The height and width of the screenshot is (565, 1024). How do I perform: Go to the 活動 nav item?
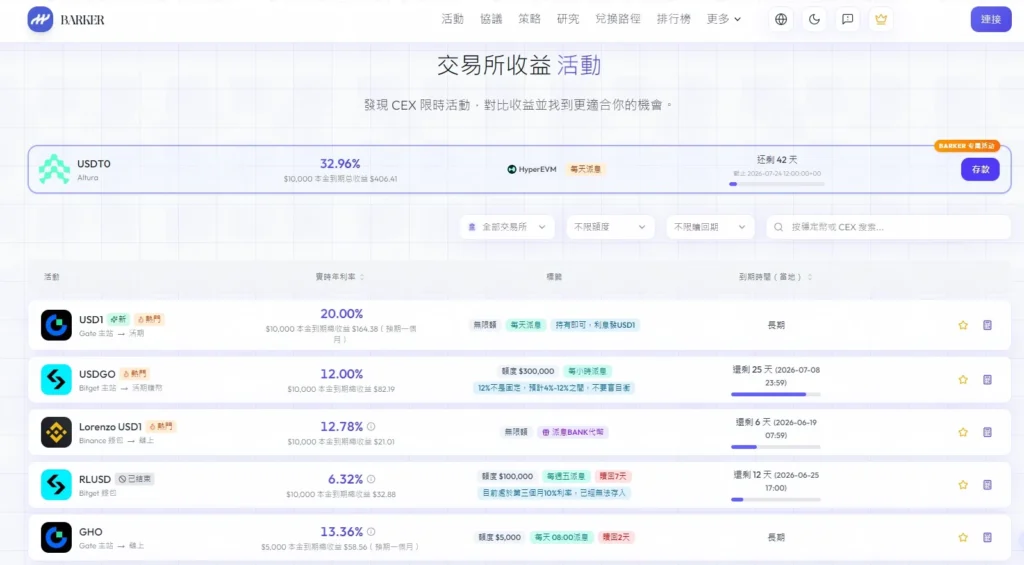[453, 20]
